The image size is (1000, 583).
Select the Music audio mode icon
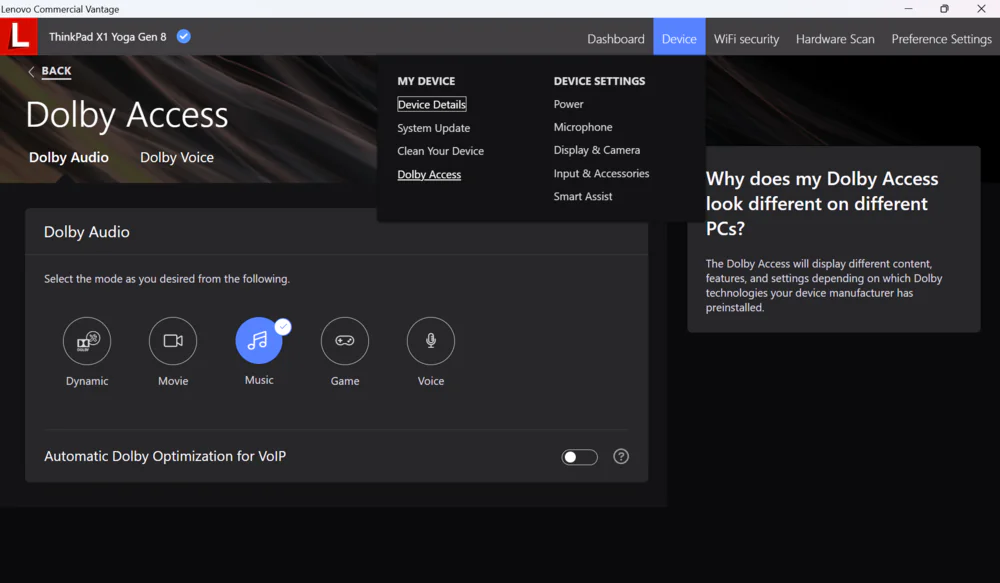click(259, 341)
